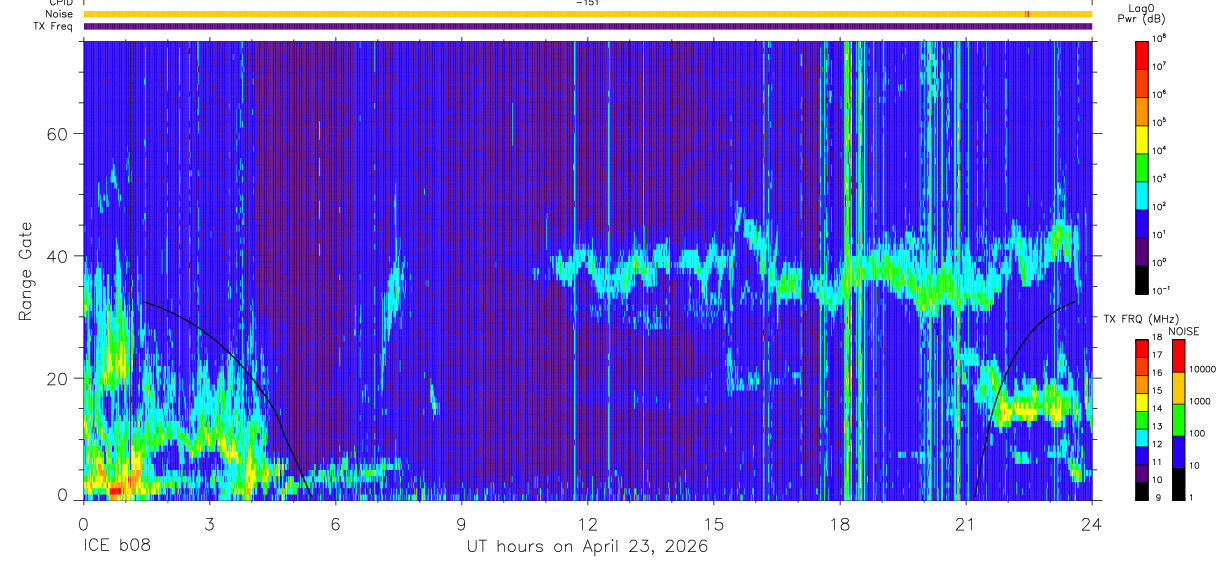
Task: Click the x-axis tick label '15'
Action: click(x=713, y=523)
